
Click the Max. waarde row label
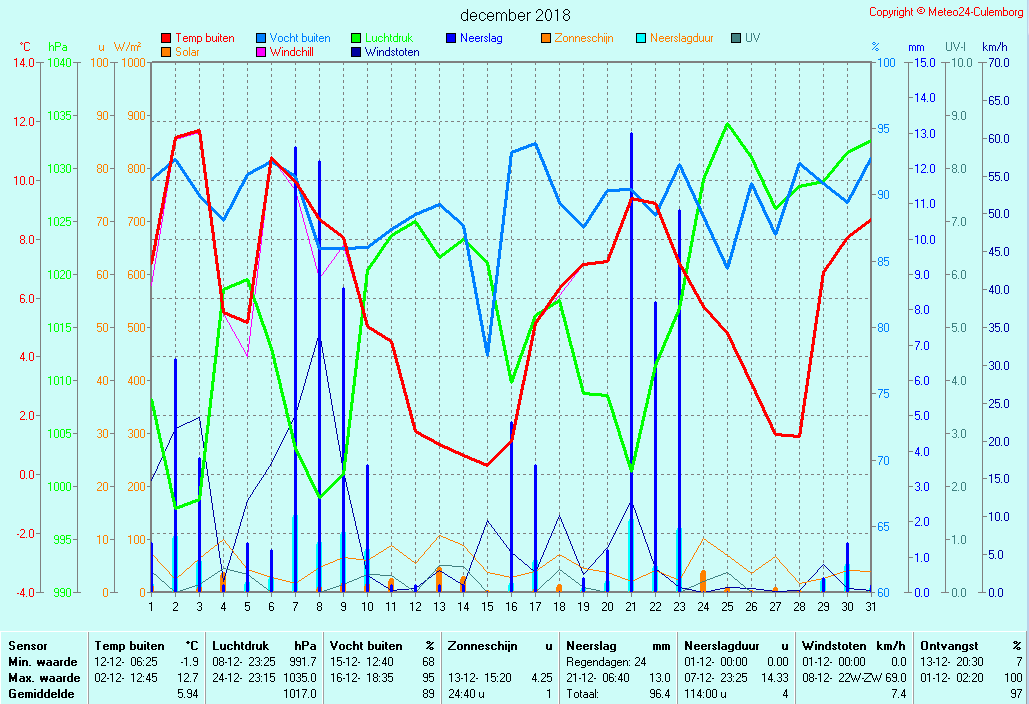coord(41,678)
